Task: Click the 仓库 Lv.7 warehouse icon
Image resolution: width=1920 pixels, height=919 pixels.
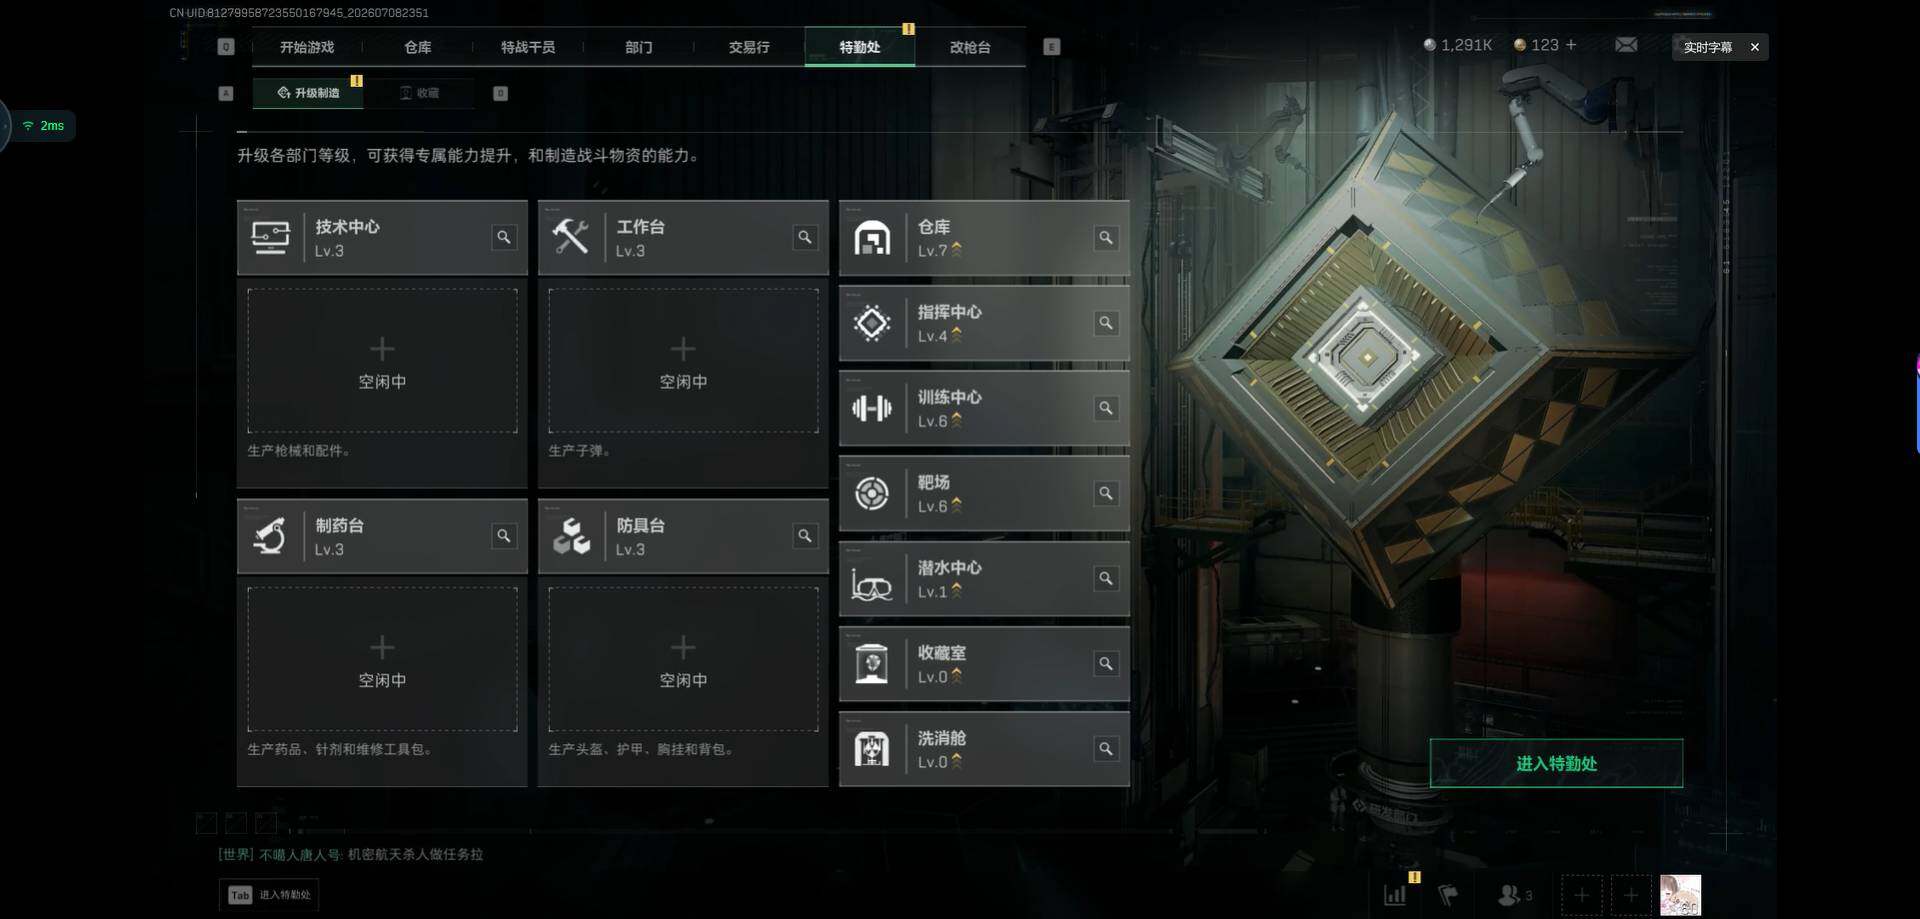Action: [x=872, y=238]
